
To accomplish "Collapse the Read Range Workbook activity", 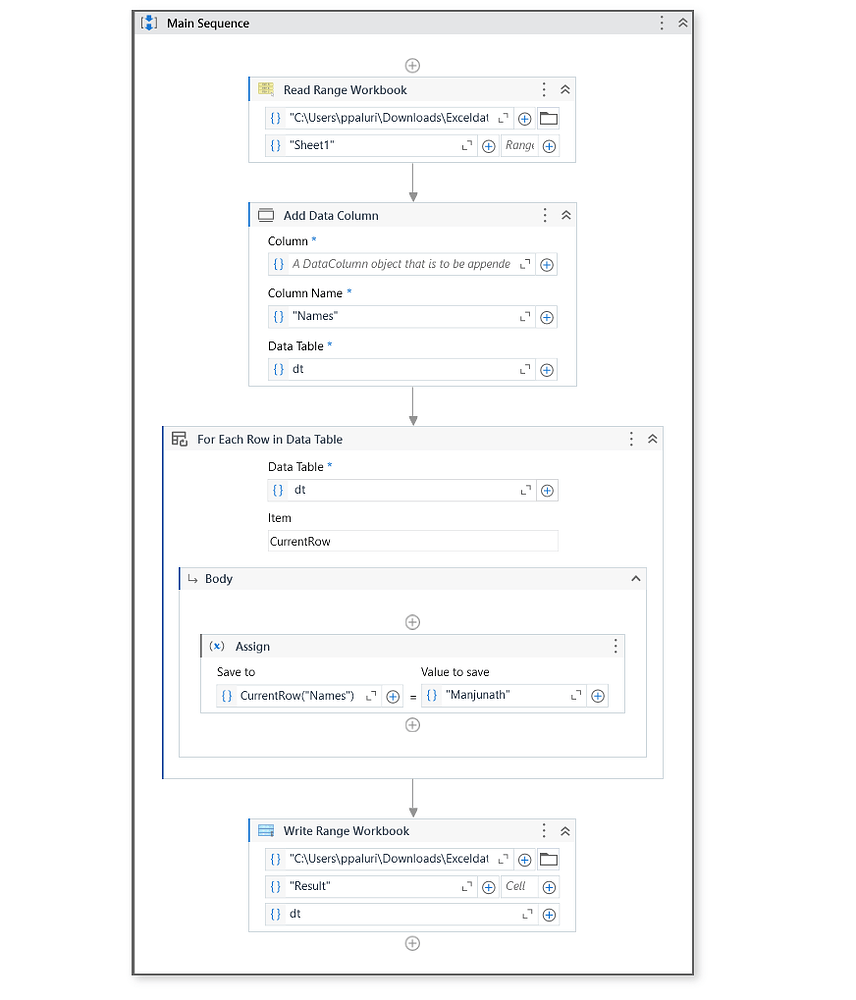I will 565,89.
